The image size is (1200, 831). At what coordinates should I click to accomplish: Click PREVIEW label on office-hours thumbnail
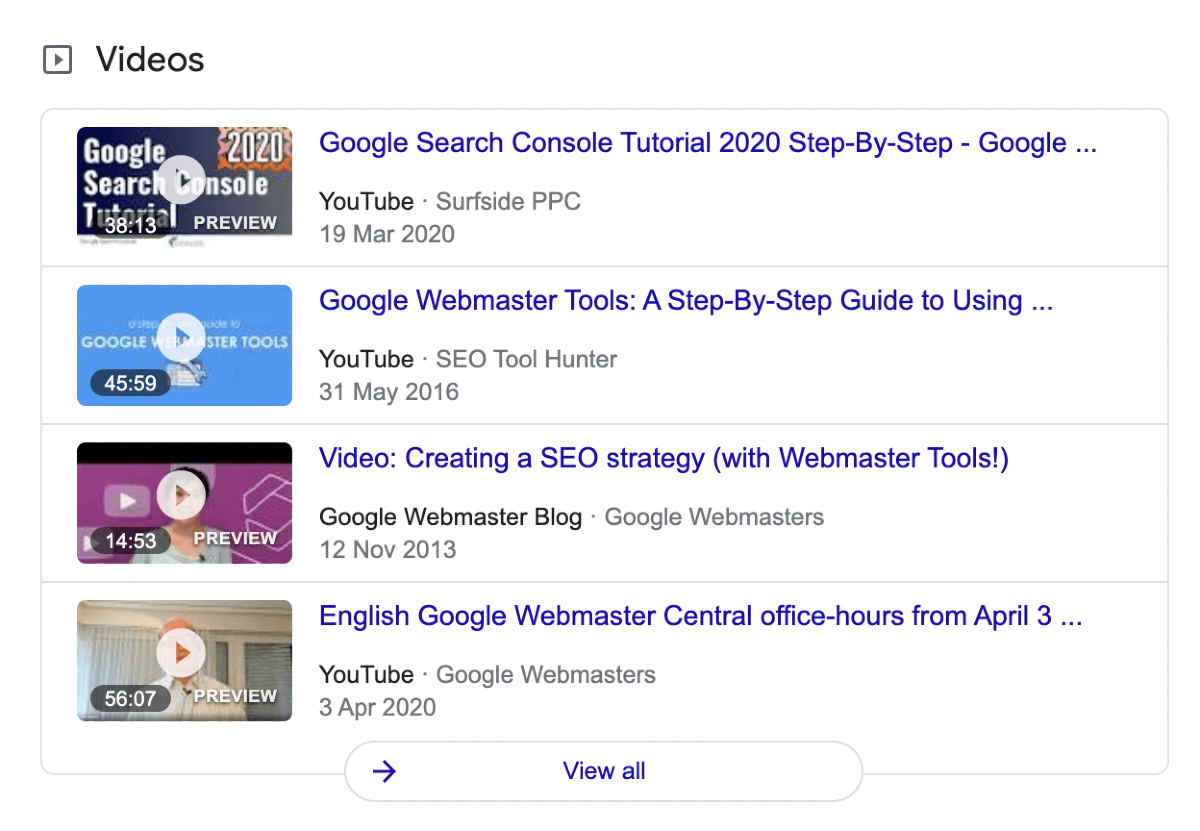pyautogui.click(x=235, y=696)
